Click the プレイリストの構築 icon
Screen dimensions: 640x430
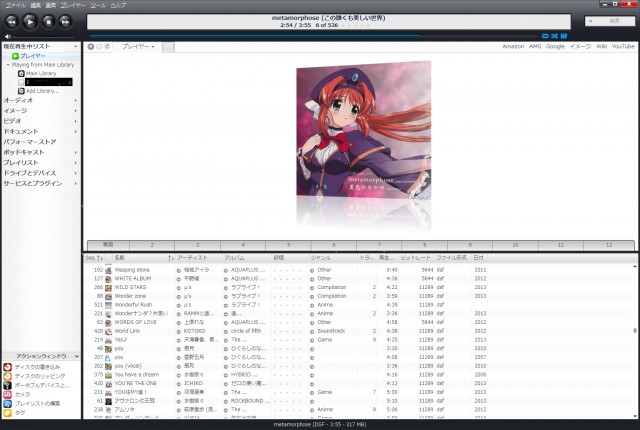7,403
